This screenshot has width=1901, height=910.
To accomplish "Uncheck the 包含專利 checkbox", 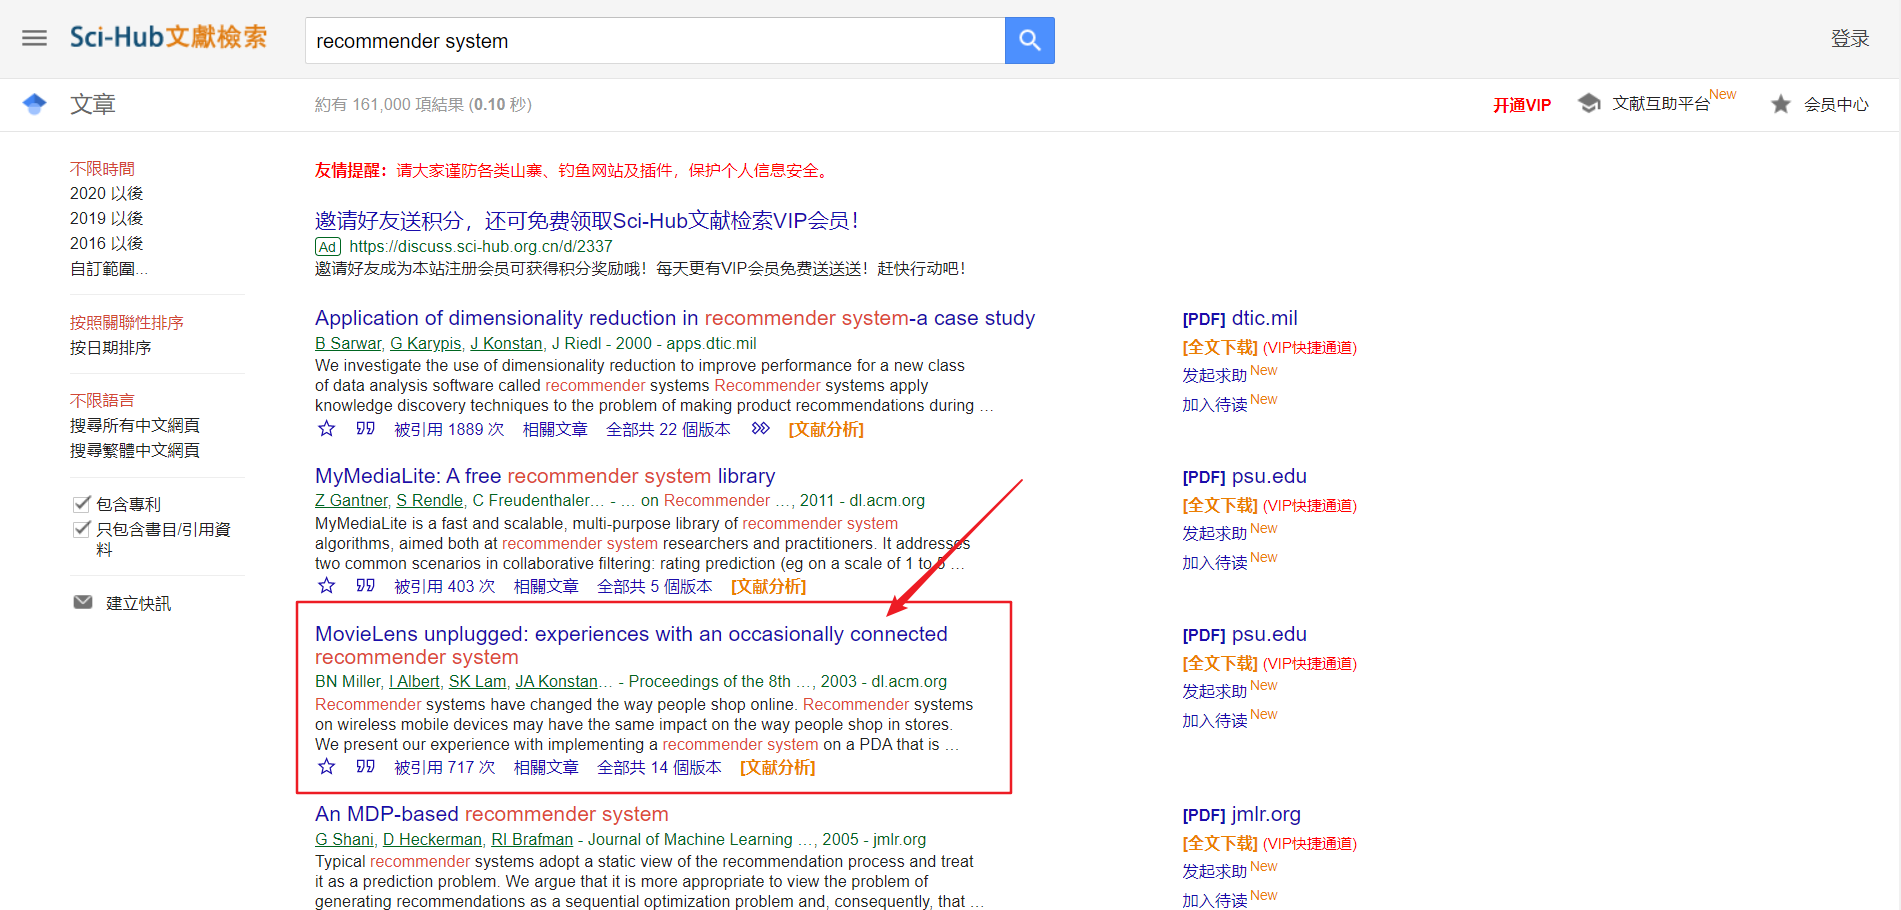I will (x=81, y=502).
